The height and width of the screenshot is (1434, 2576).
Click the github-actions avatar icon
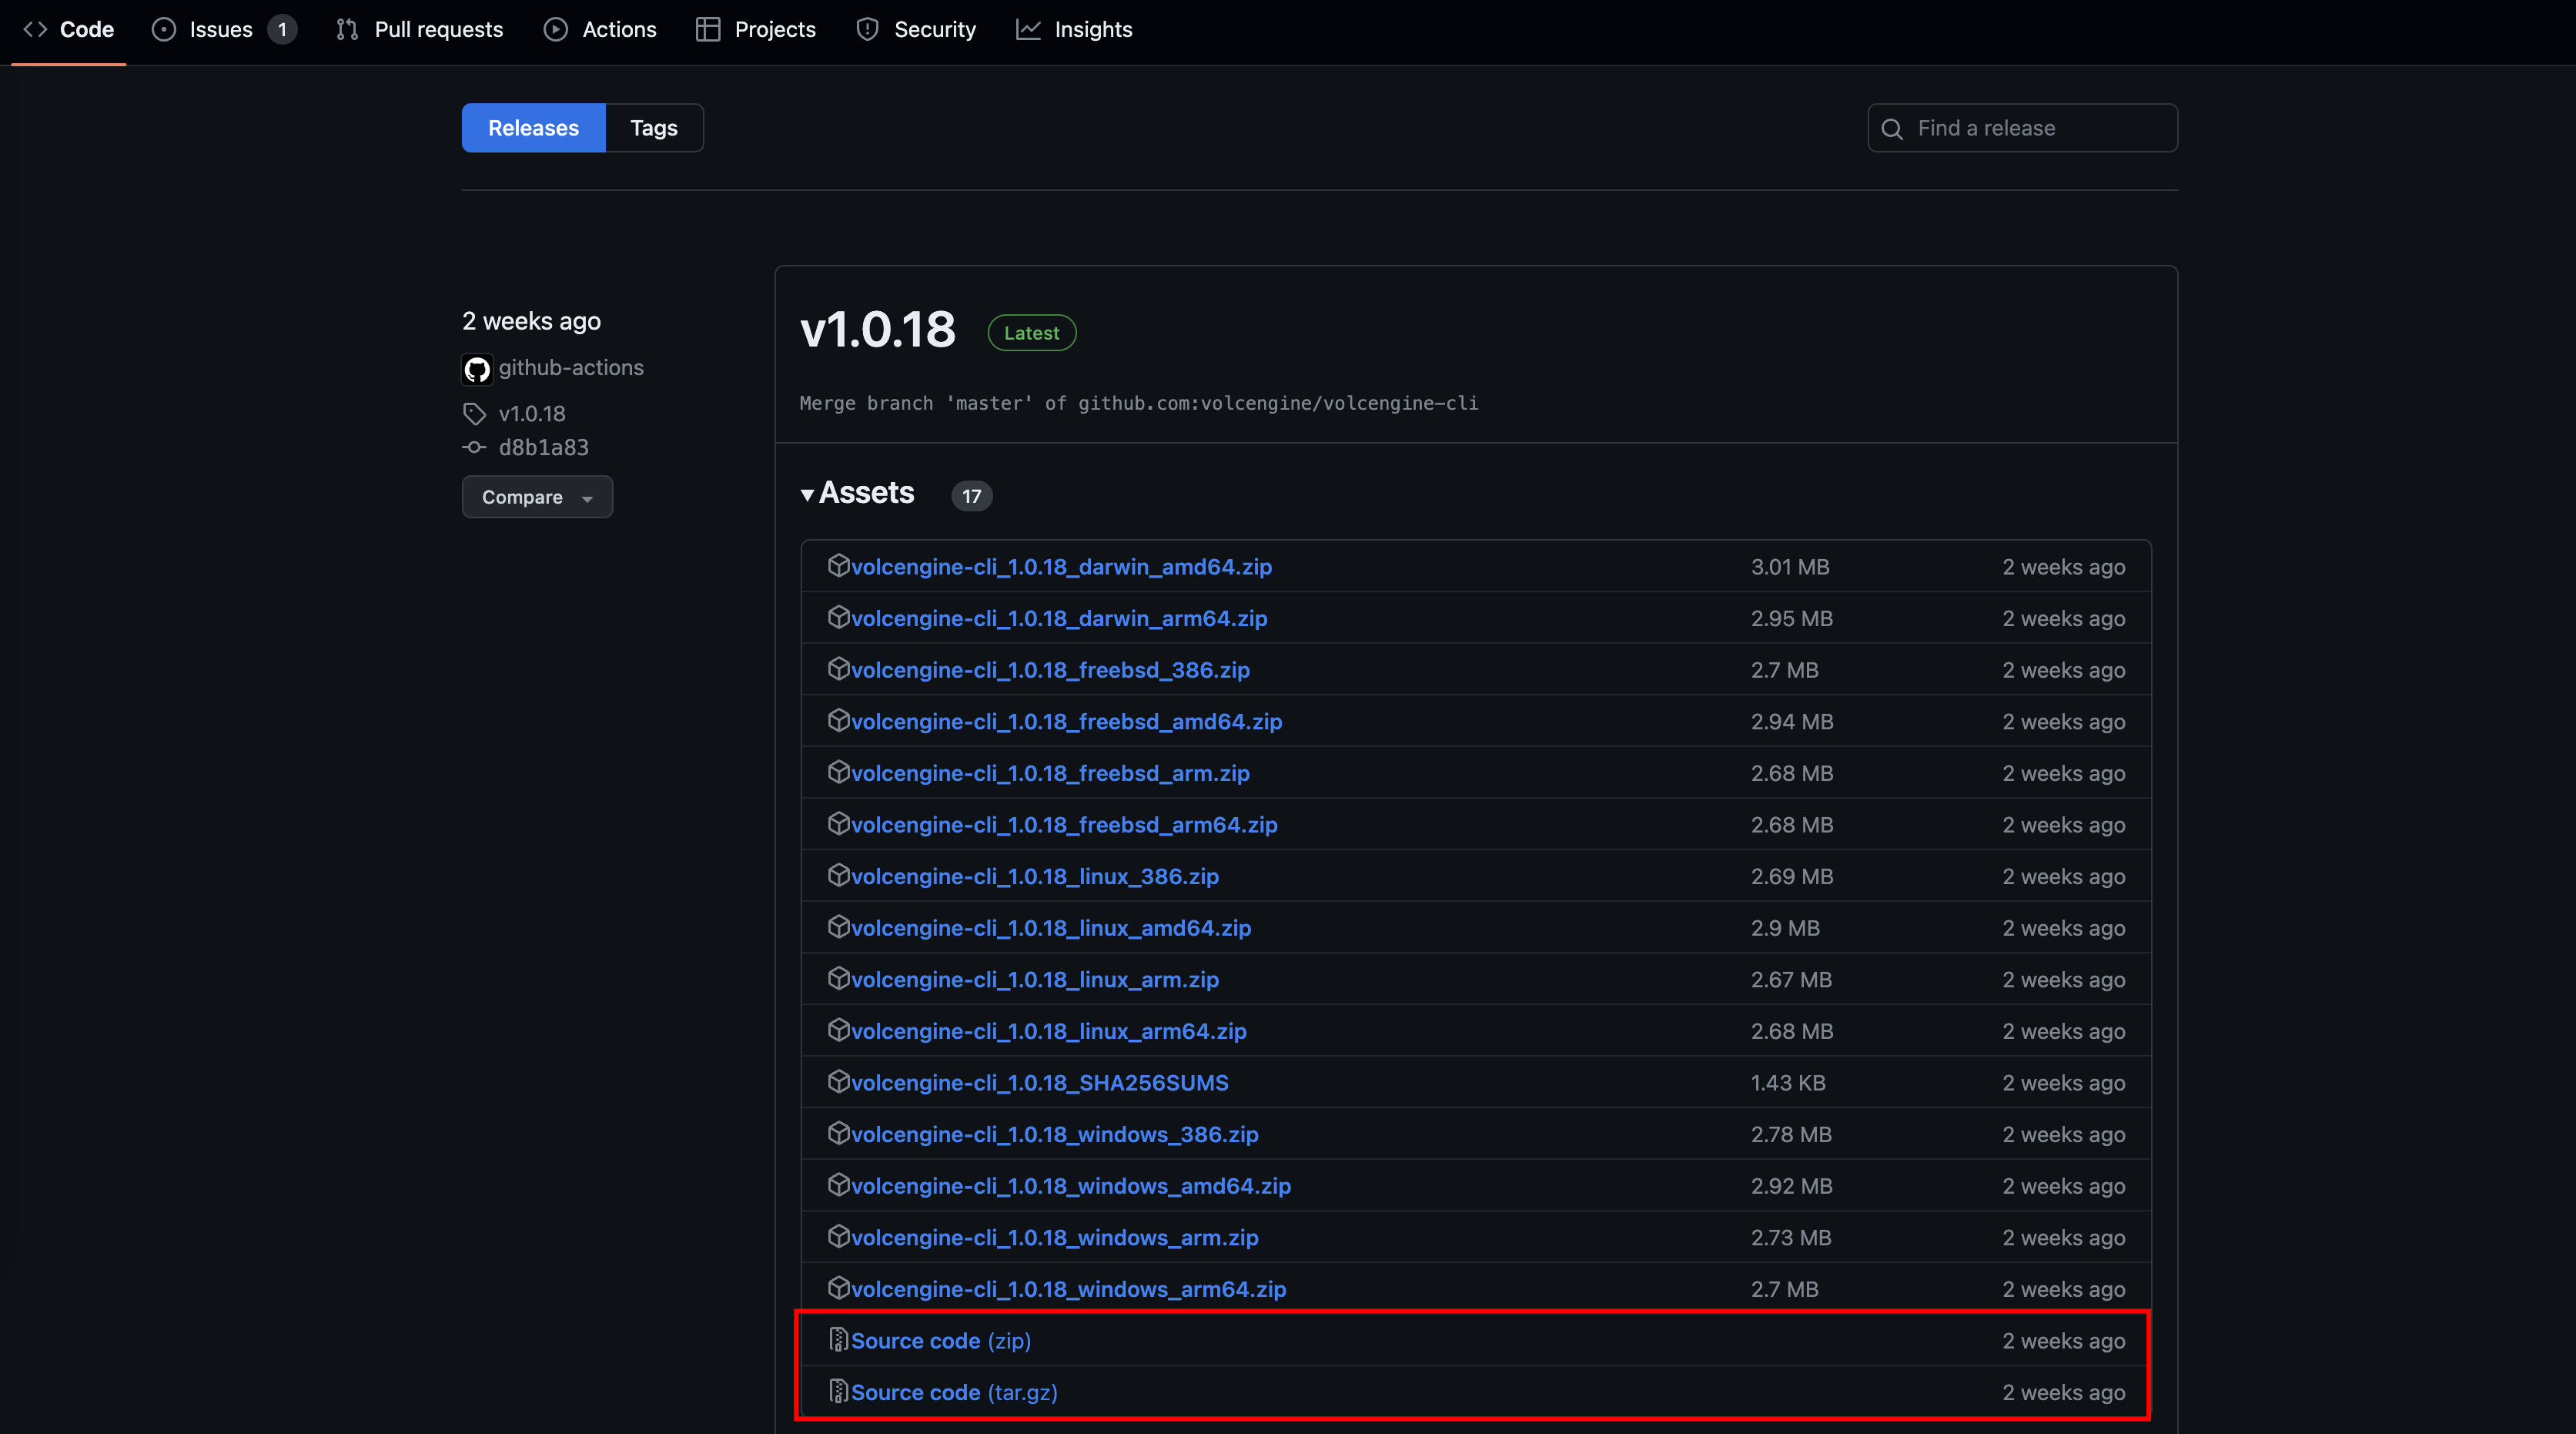click(477, 369)
